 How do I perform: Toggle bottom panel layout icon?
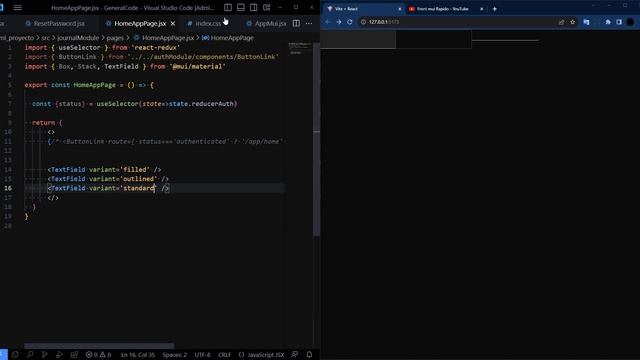[241, 8]
